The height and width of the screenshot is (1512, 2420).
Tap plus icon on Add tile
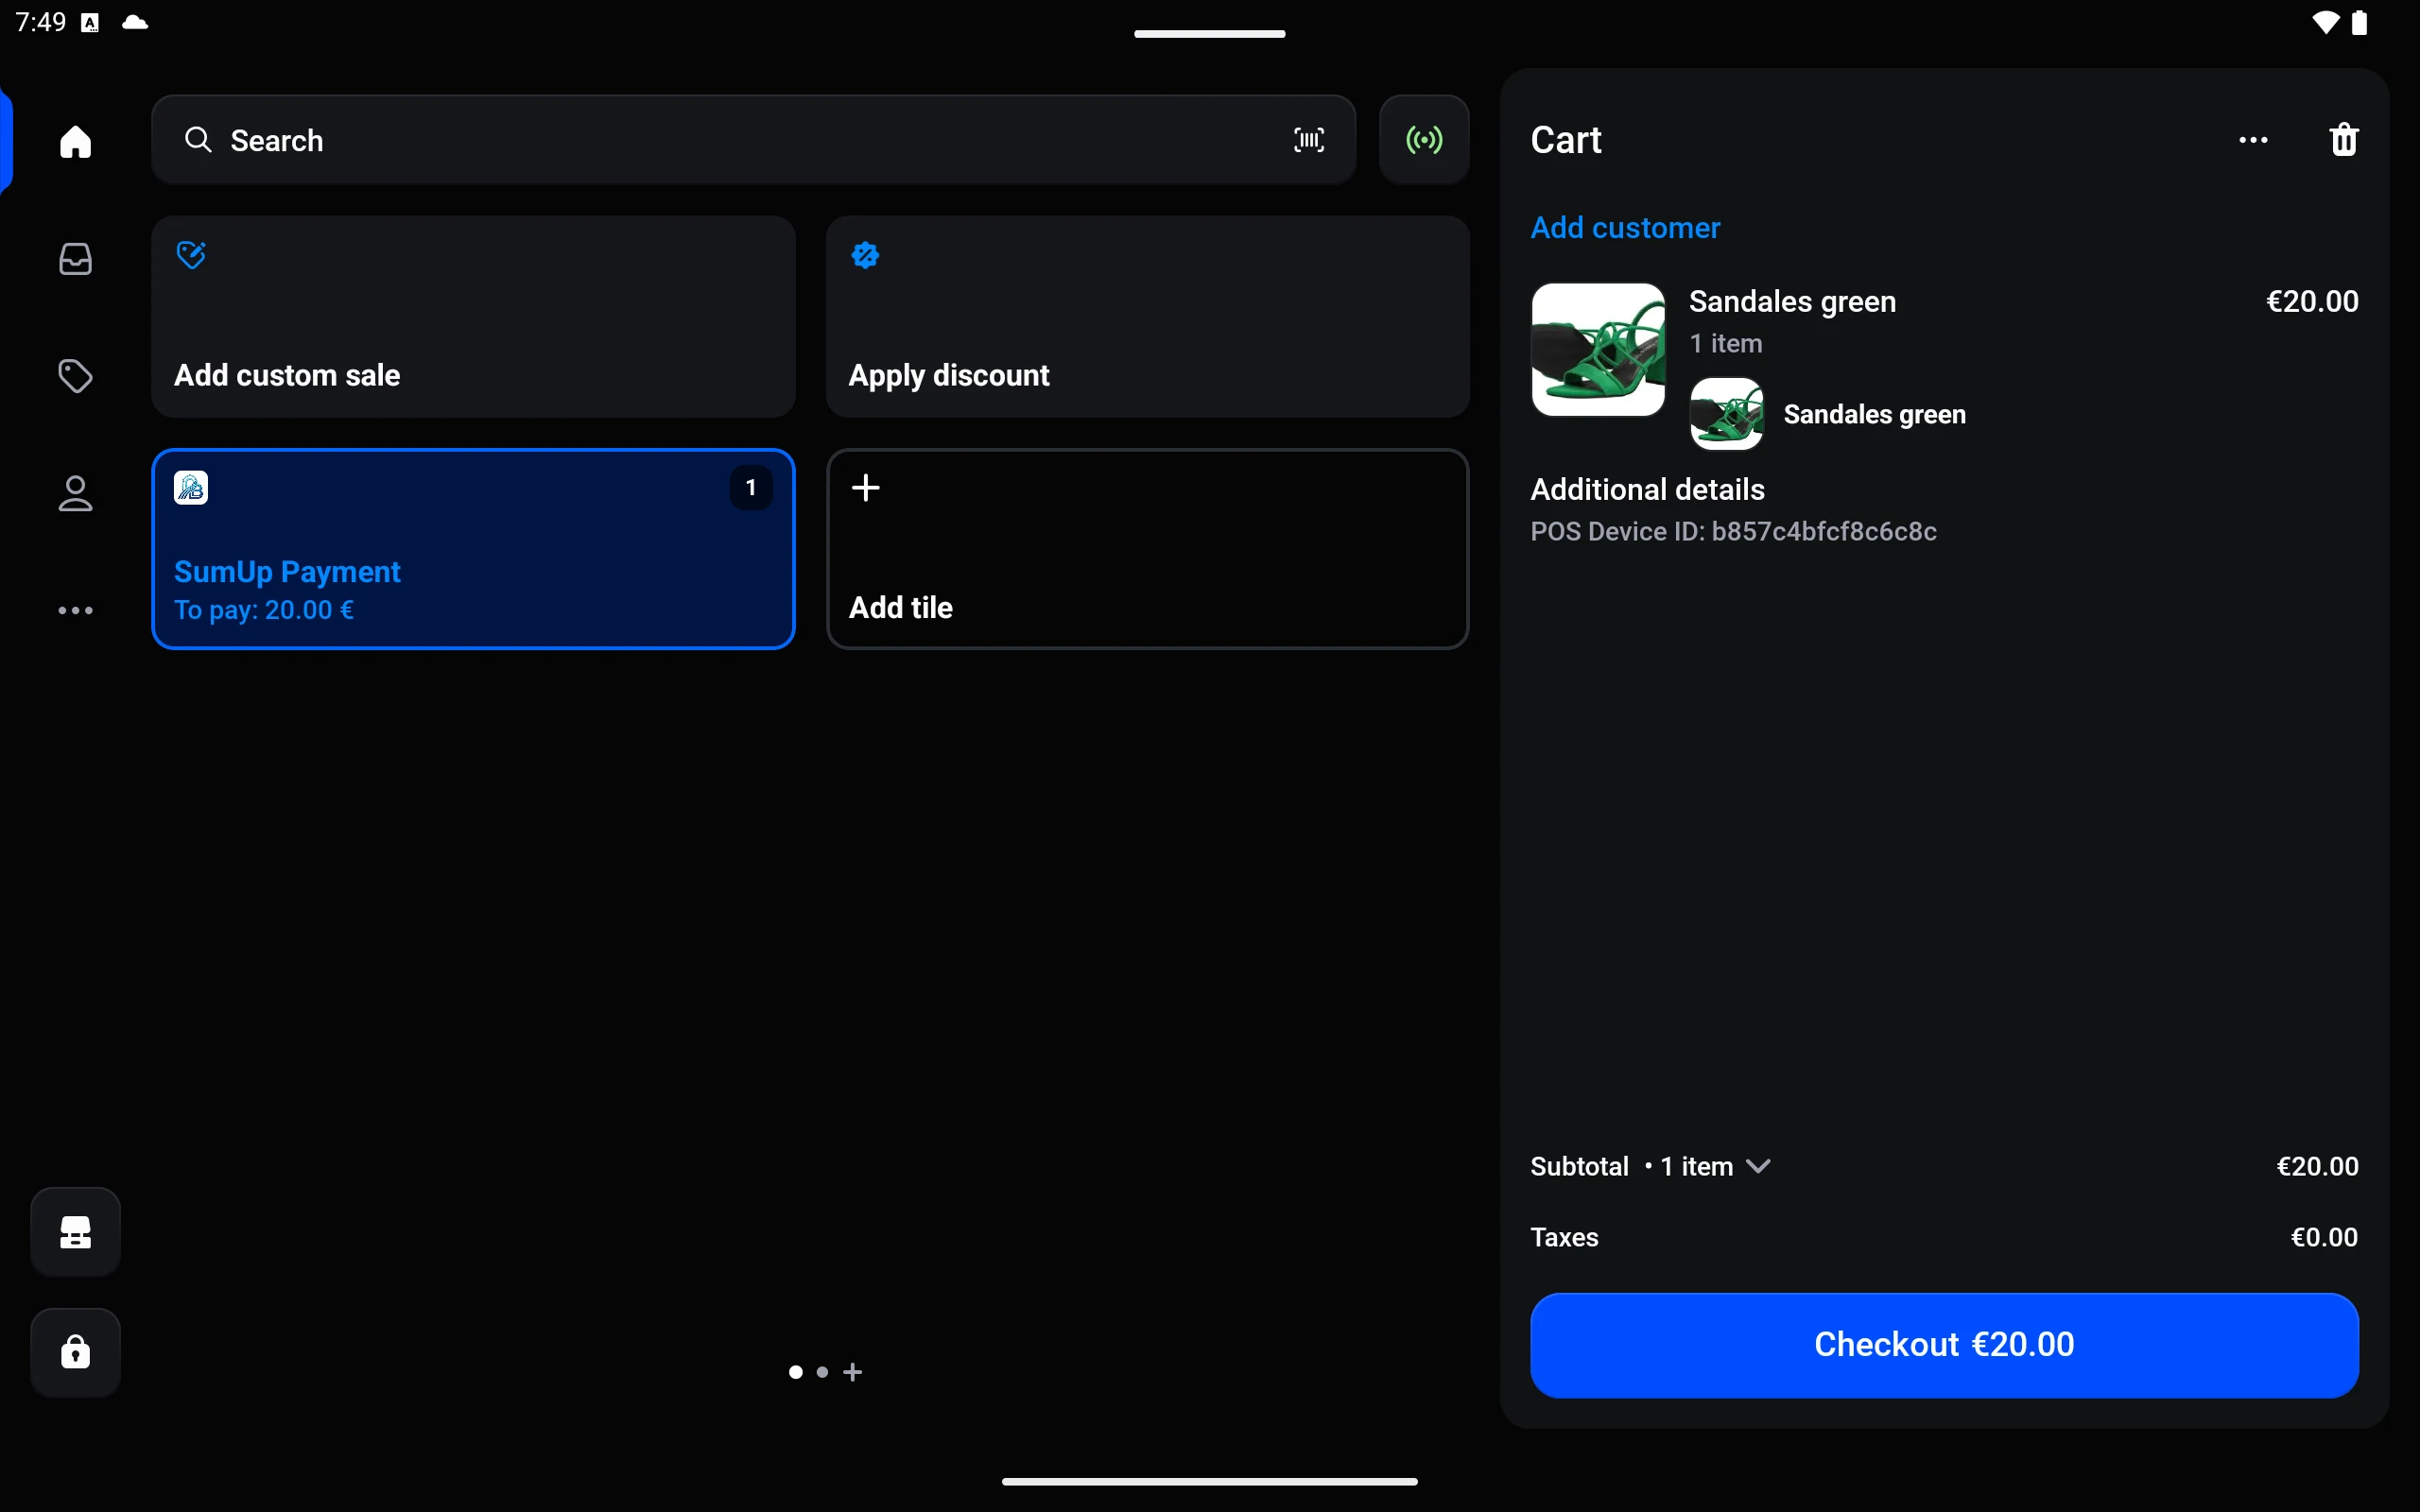coord(865,487)
